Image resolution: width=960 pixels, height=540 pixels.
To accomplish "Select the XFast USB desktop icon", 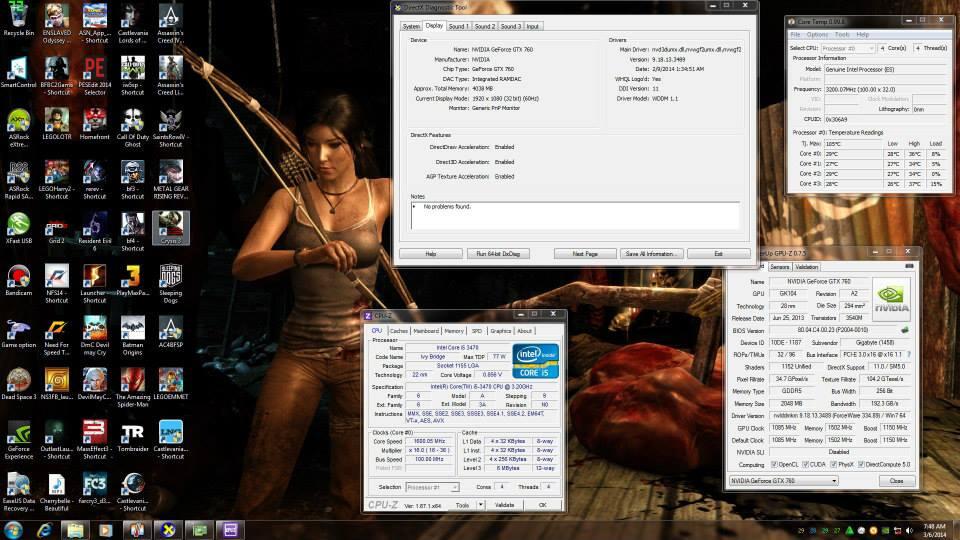I will click(18, 229).
